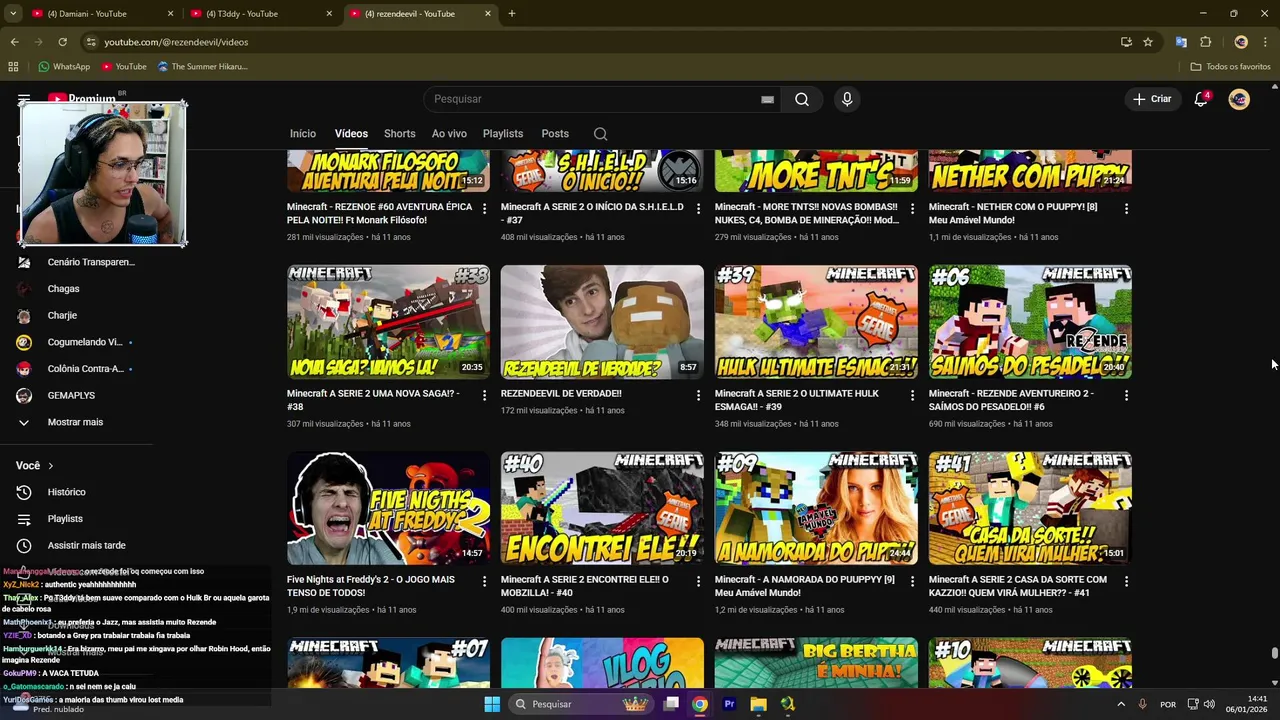This screenshot has width=1280, height=720.
Task: Open Five Nights at Freddy's 2 thumbnail
Action: (388, 508)
